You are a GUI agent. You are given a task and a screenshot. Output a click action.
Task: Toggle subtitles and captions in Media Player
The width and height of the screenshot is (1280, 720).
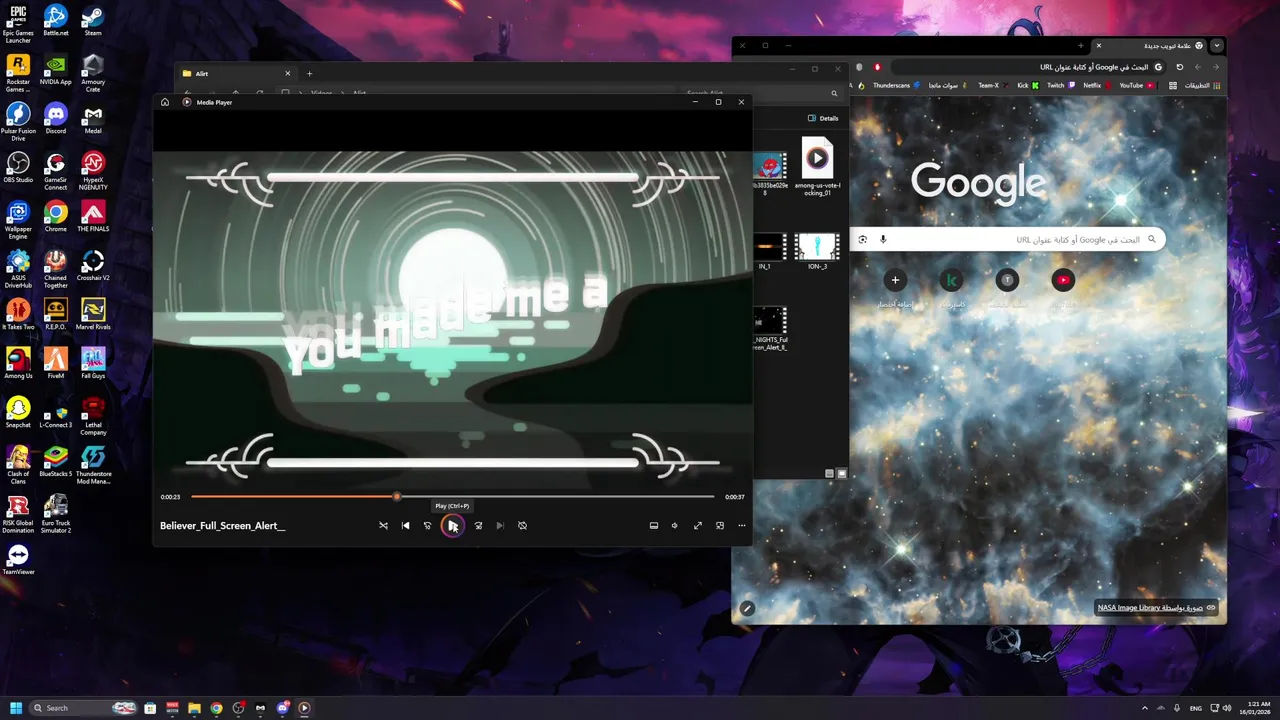click(653, 525)
